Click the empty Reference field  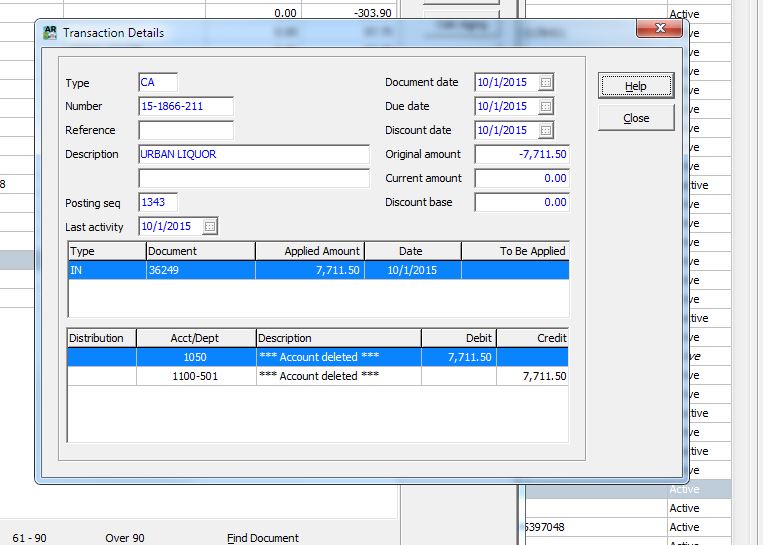[186, 130]
